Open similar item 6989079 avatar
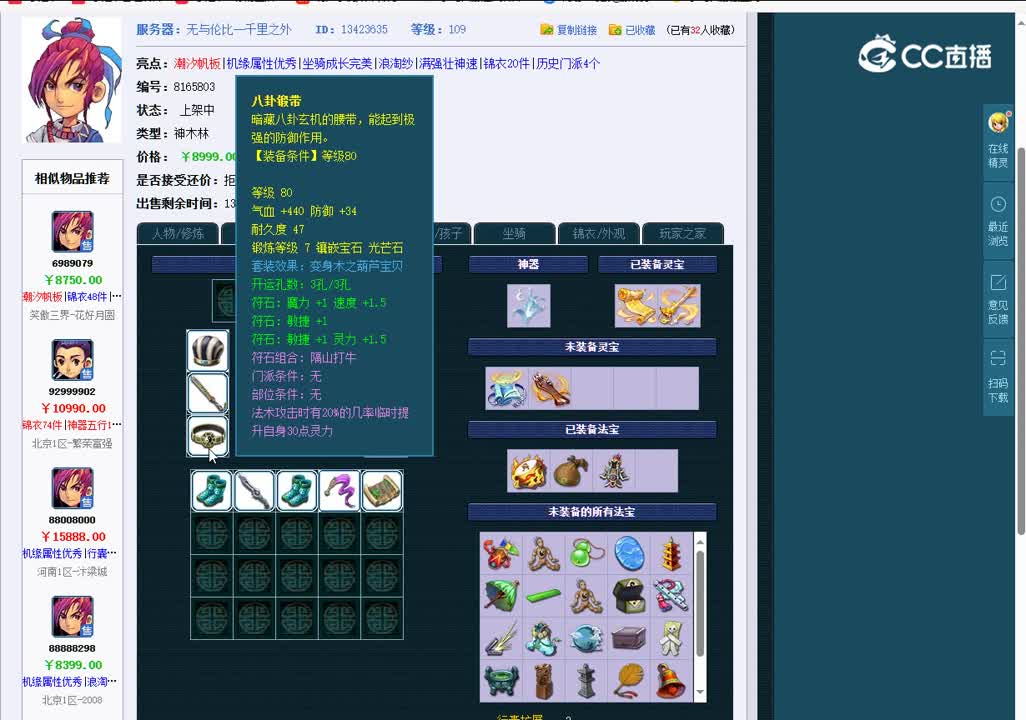Screen dimensions: 1026x720 (x=72, y=232)
